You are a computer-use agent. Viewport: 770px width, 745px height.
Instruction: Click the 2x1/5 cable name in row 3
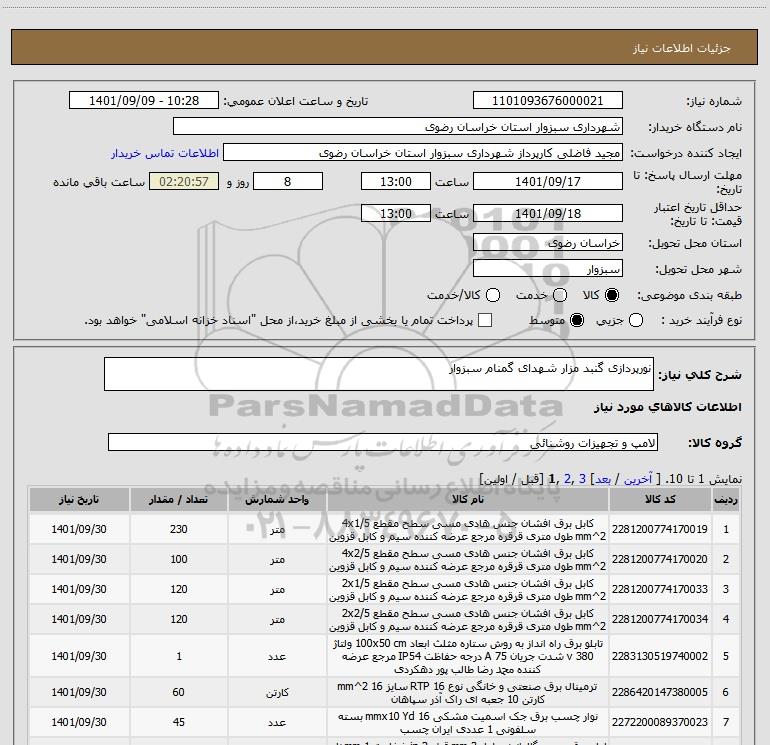(x=468, y=590)
